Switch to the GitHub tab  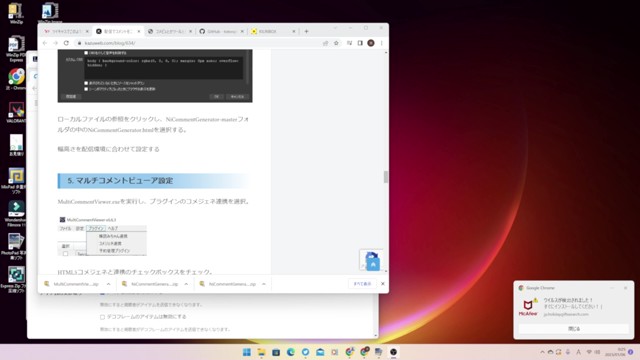point(221,31)
